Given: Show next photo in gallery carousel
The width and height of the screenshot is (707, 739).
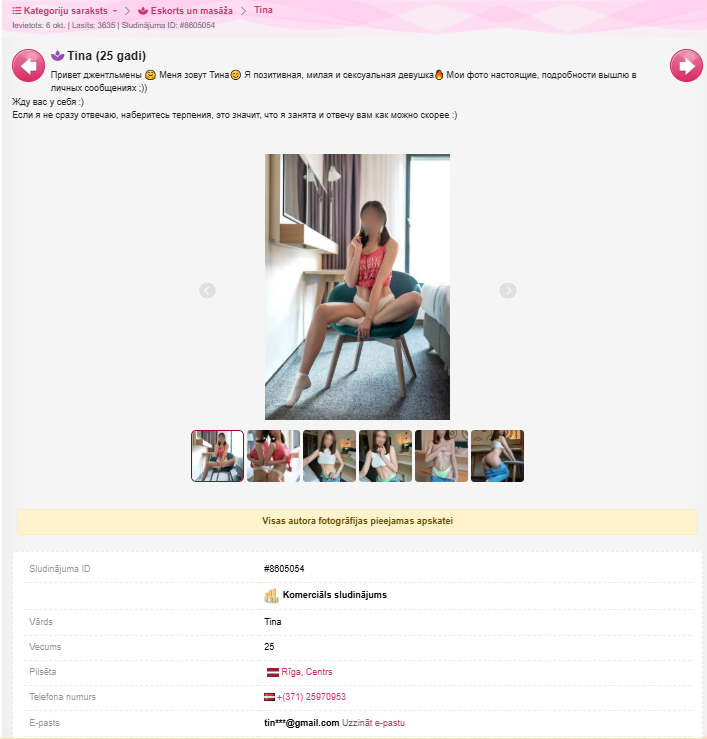Looking at the screenshot, I should coord(508,290).
